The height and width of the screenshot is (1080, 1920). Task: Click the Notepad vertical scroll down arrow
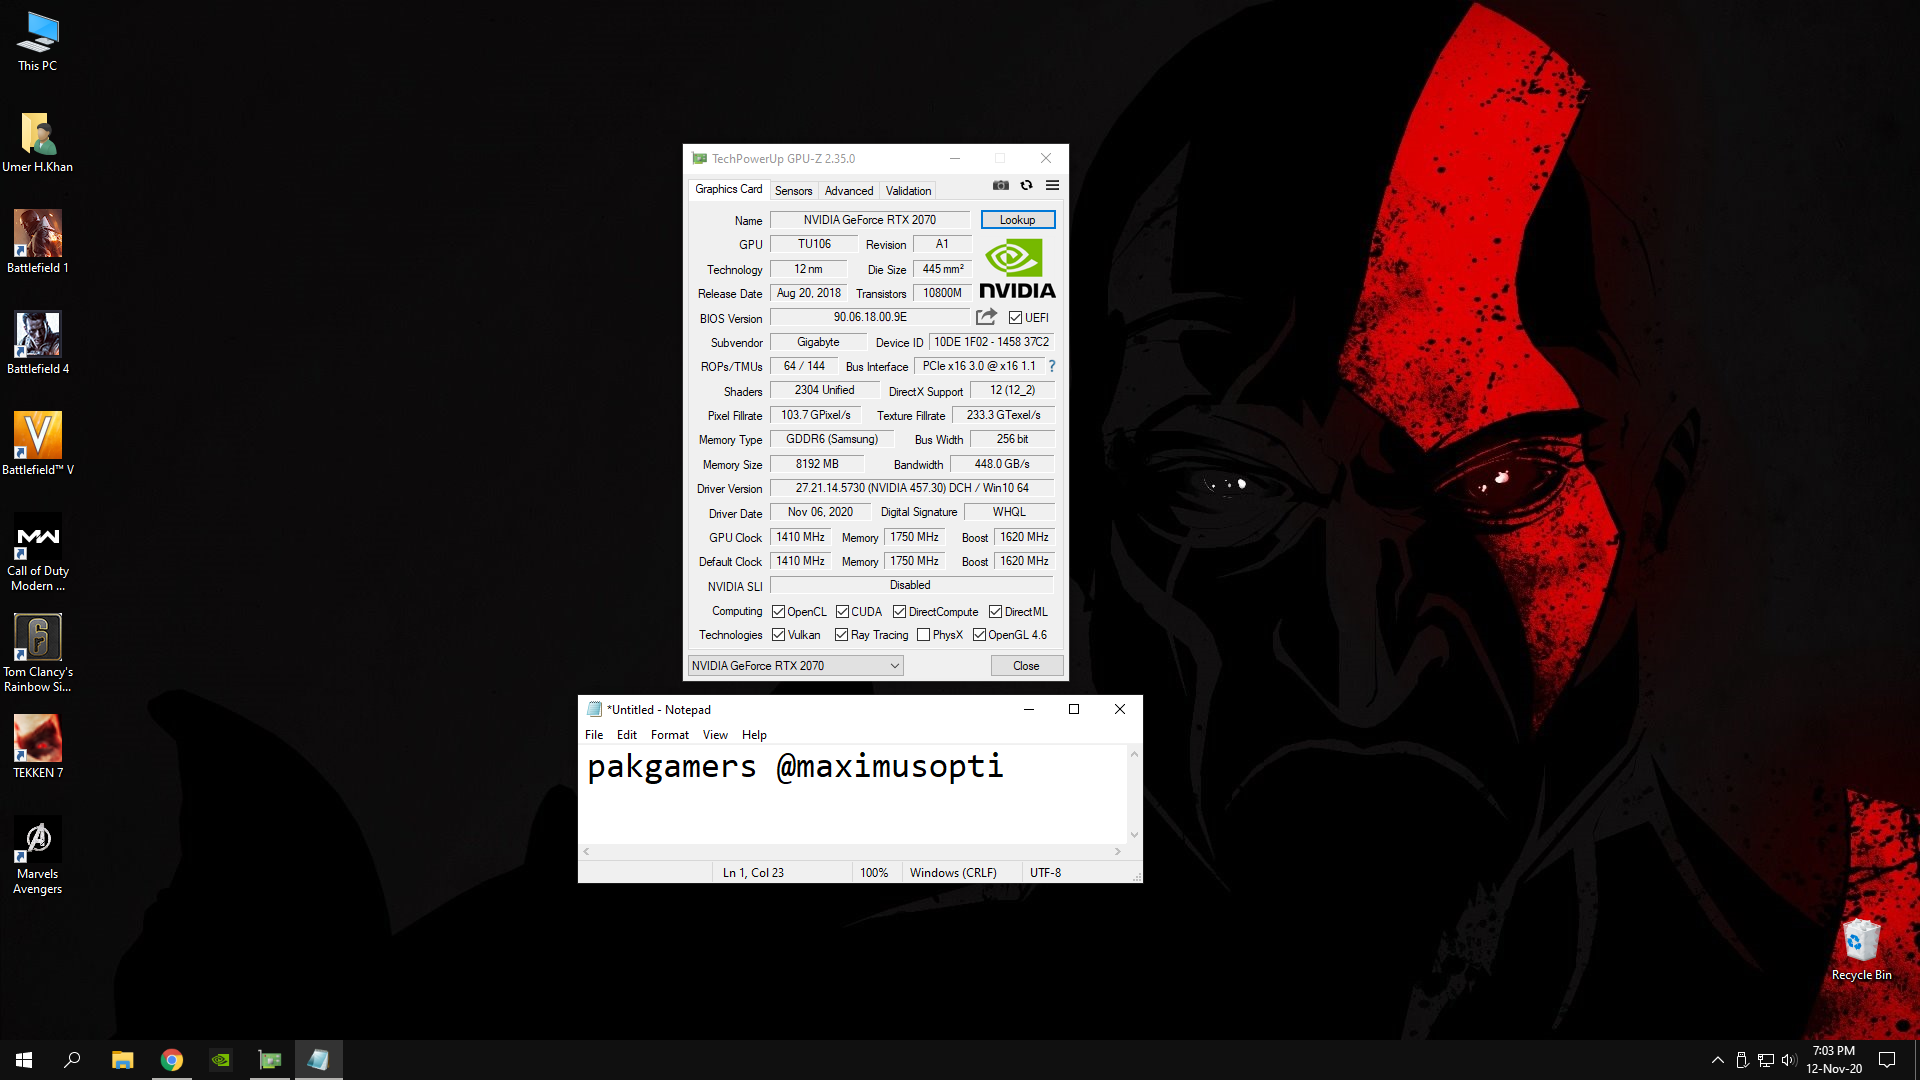pos(1134,835)
